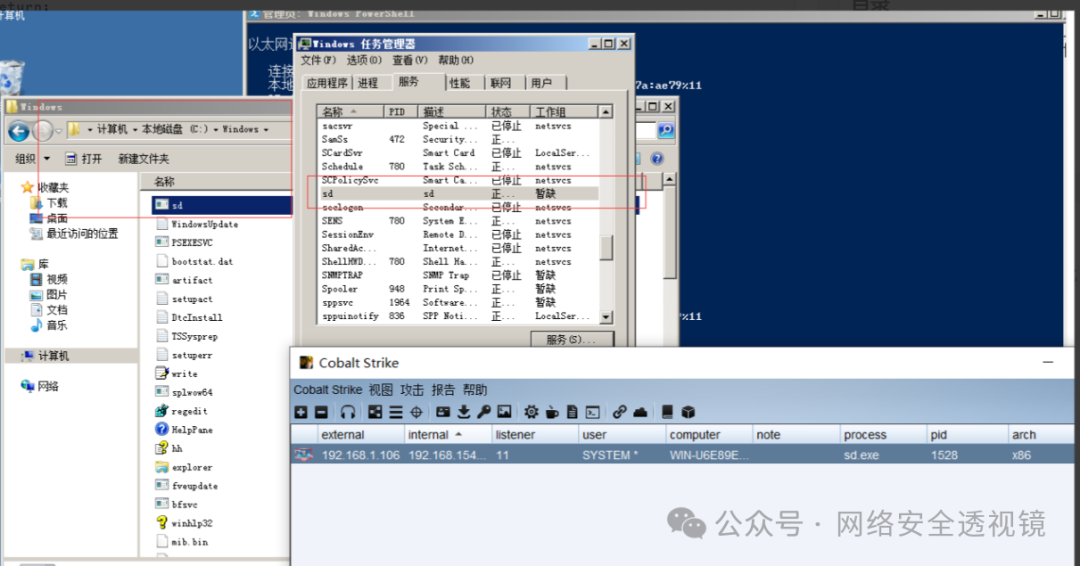Select the sd file in Explorer list
Screen dimensions: 1080x566
(221, 205)
